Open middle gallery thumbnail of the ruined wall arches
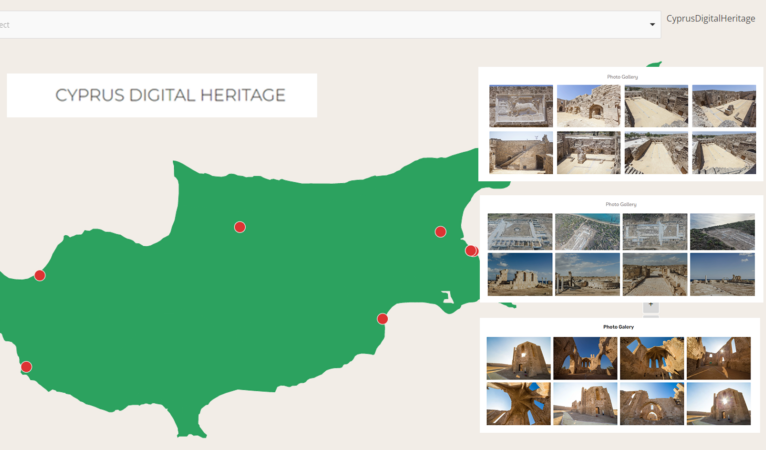 520,274
